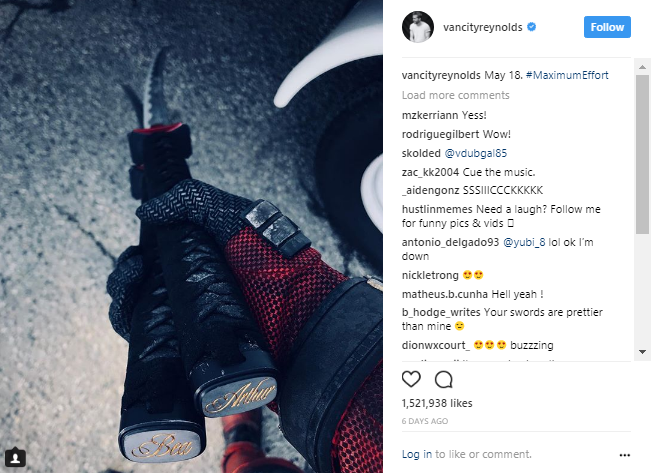Open the @vdubgal85 mention
Image resolution: width=651 pixels, height=473 pixels.
[475, 153]
